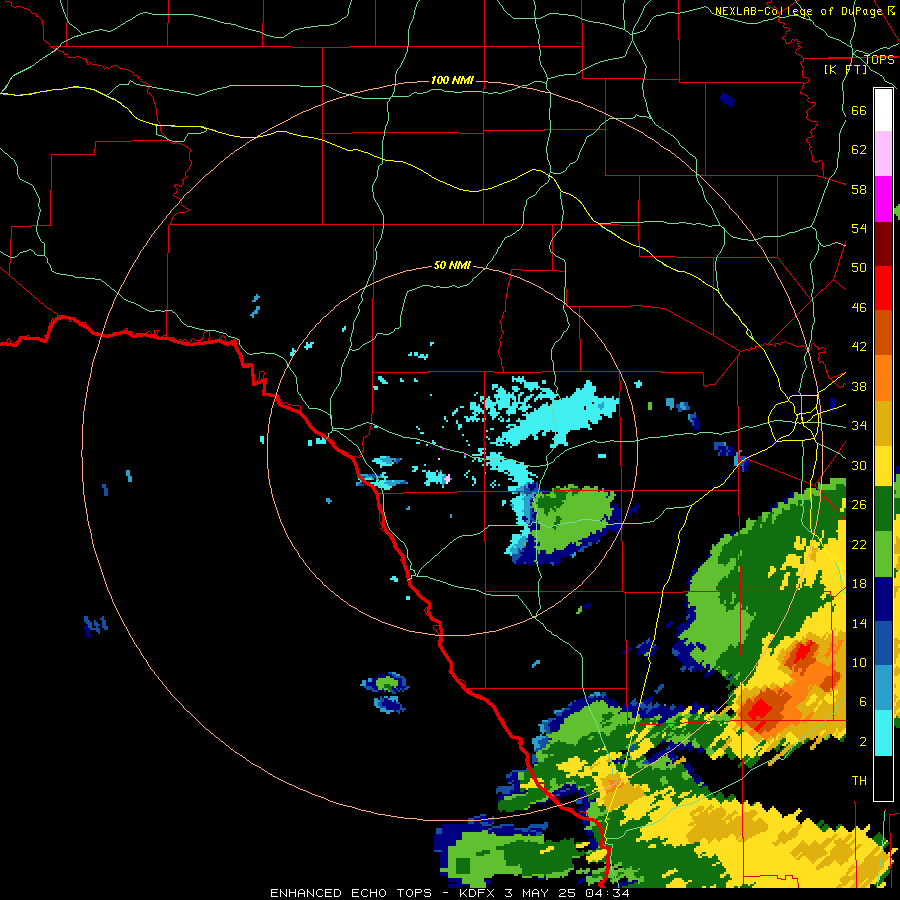Click the legend value 6

[x=863, y=702]
